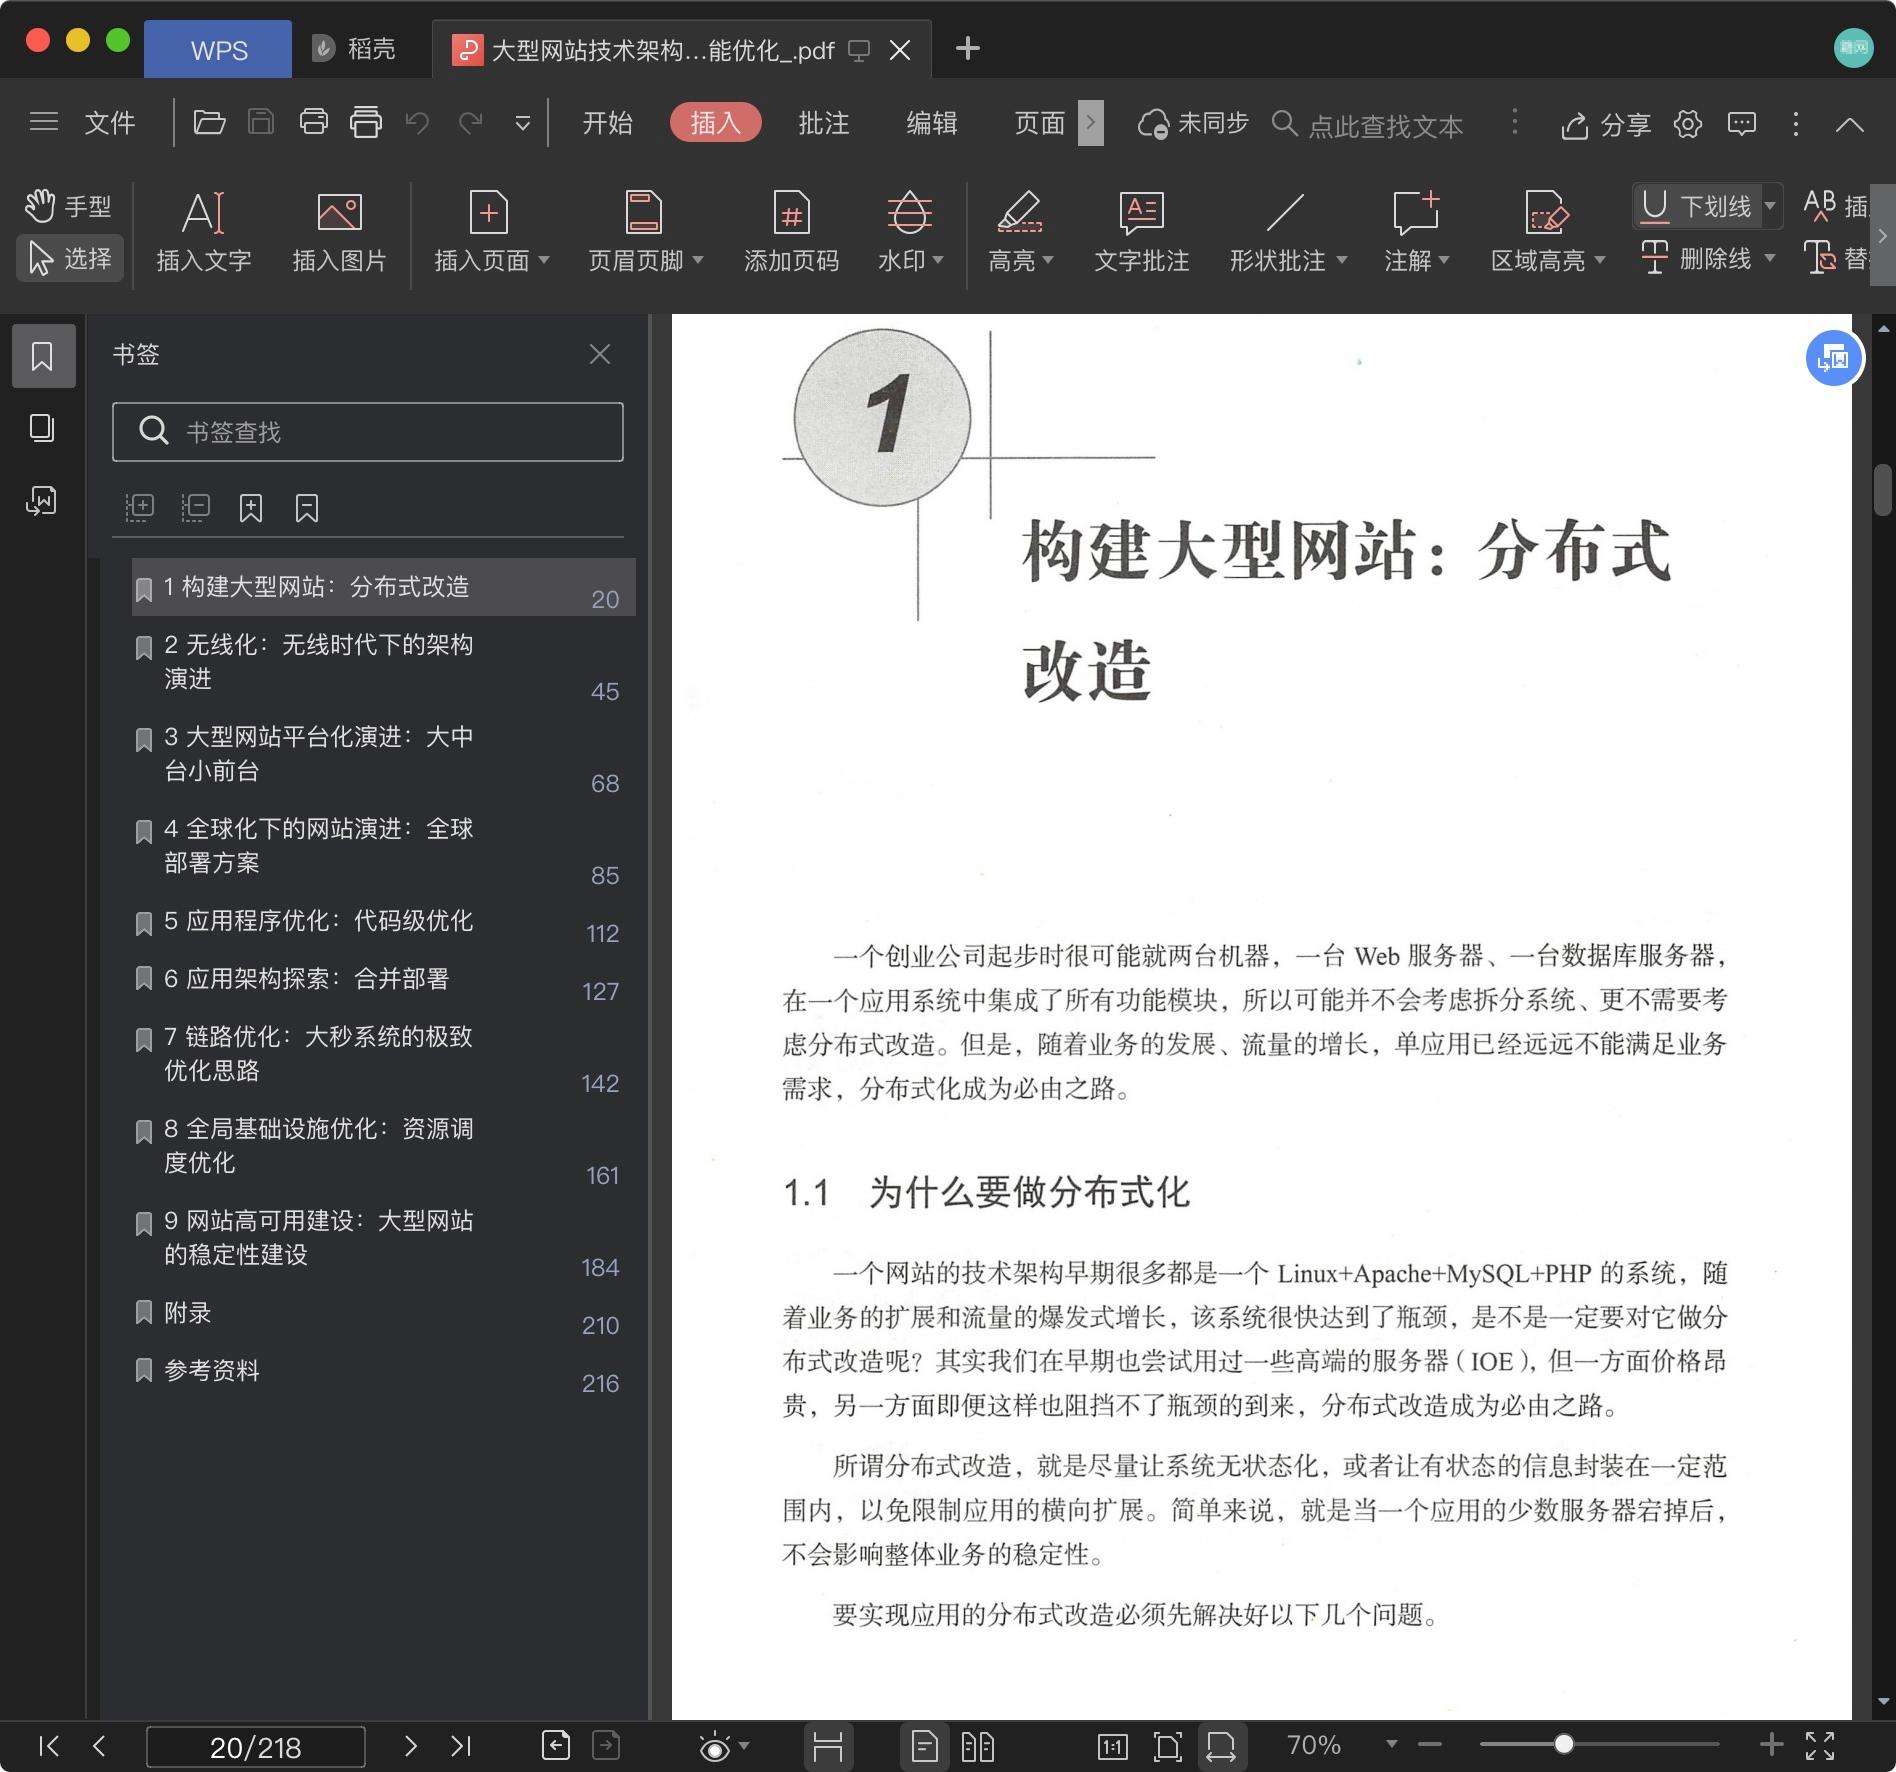Adjust the zoom slider handle
This screenshot has height=1772, width=1896.
[1564, 1744]
